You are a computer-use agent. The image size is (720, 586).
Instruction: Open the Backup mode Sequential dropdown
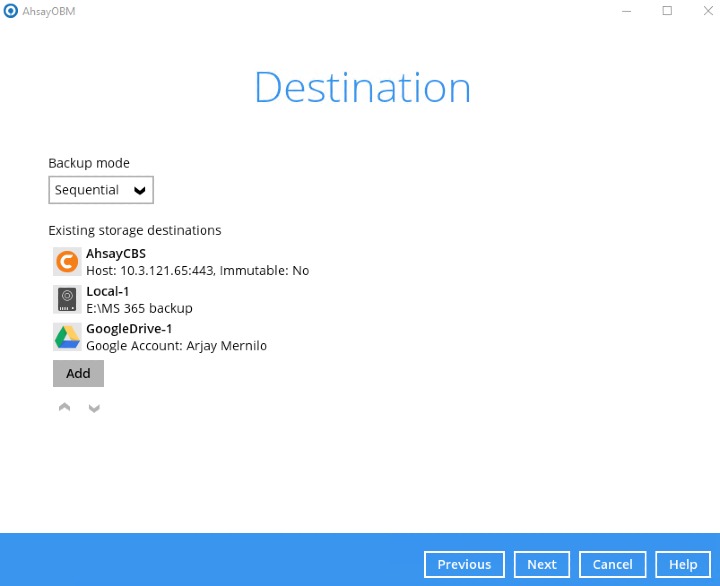click(101, 190)
